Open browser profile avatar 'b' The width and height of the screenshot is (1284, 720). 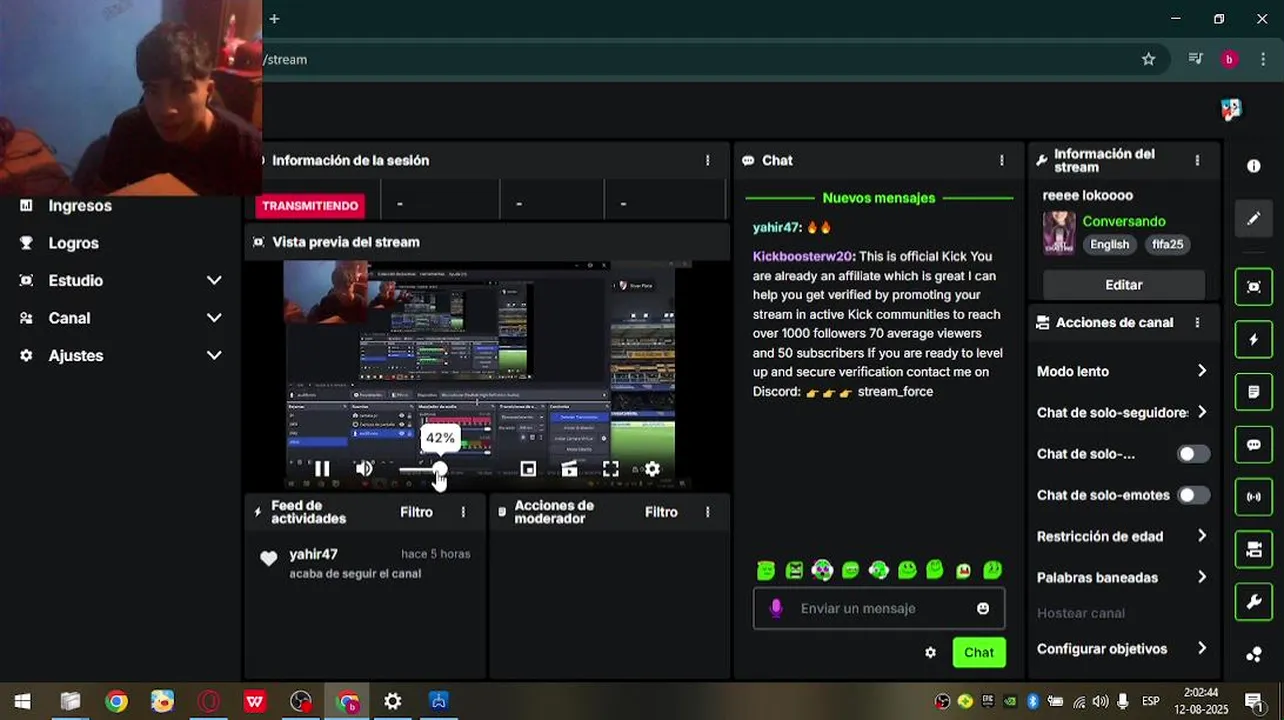coord(1229,59)
